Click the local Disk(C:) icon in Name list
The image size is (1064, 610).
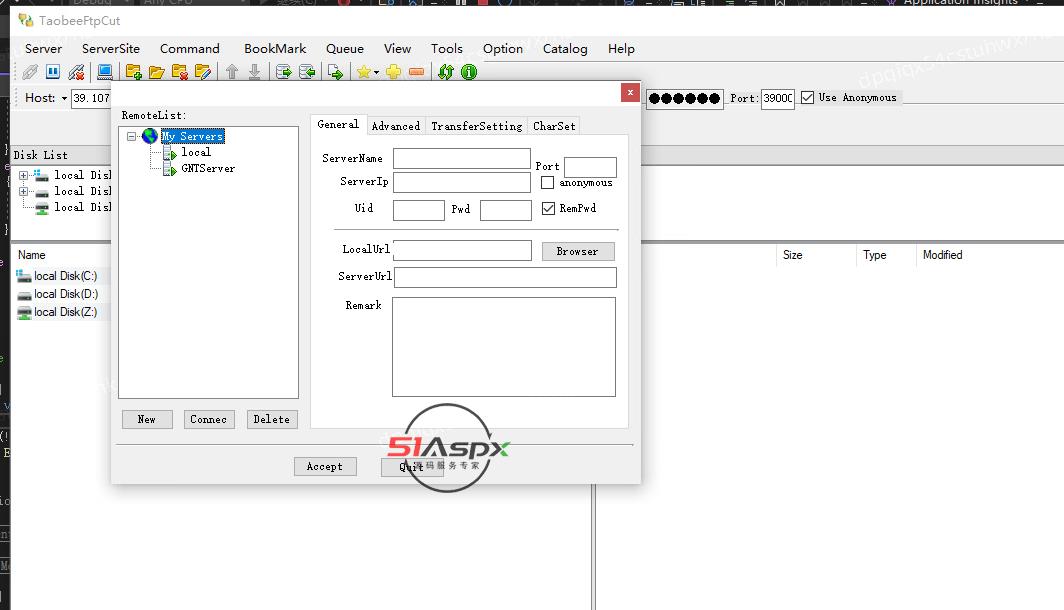click(24, 276)
